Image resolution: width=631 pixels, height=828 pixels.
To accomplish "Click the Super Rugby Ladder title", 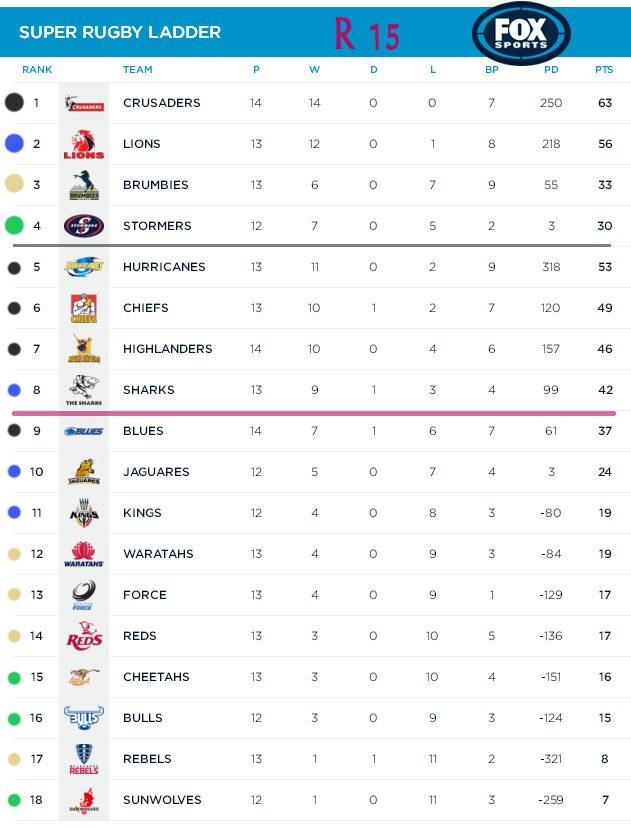I will click(x=120, y=33).
